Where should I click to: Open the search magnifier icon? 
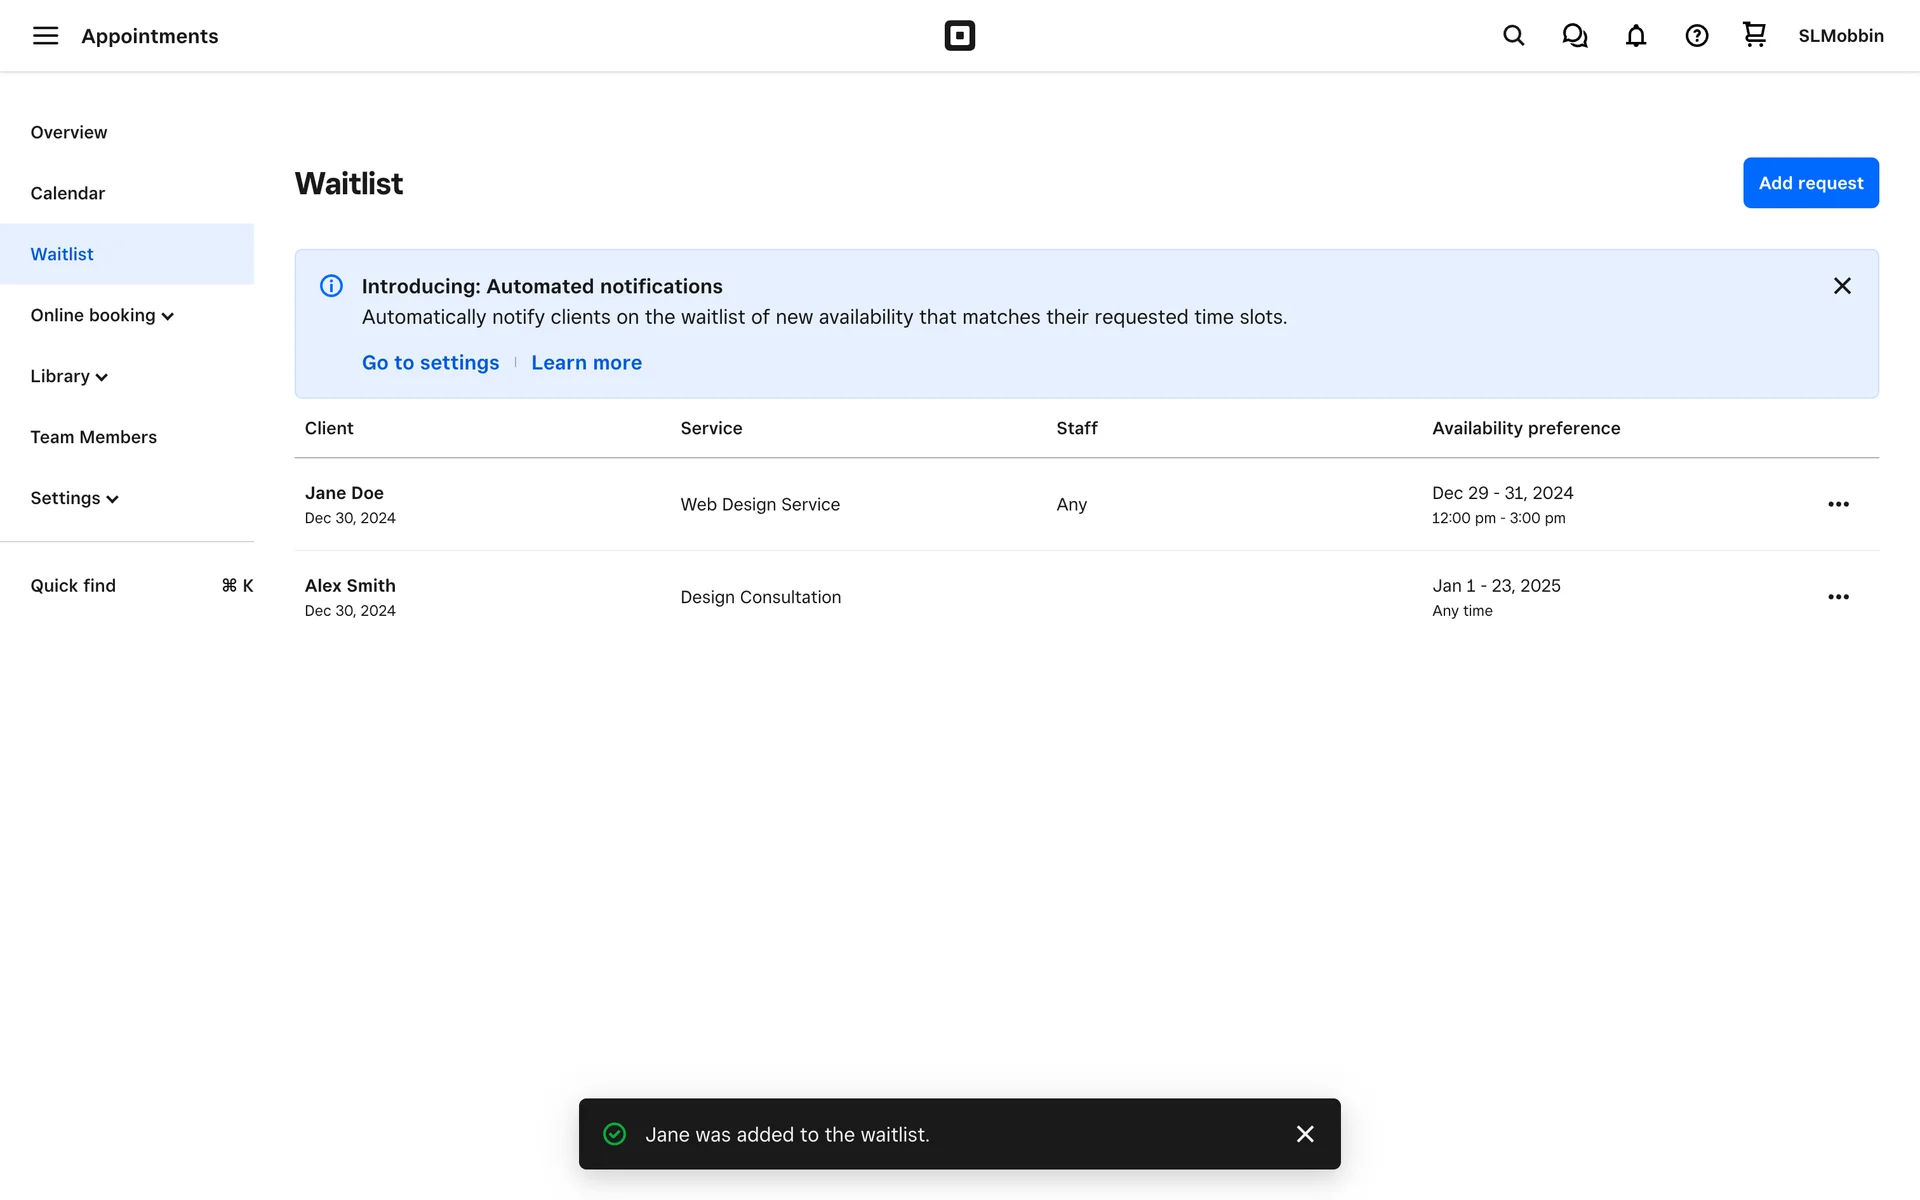pyautogui.click(x=1513, y=36)
